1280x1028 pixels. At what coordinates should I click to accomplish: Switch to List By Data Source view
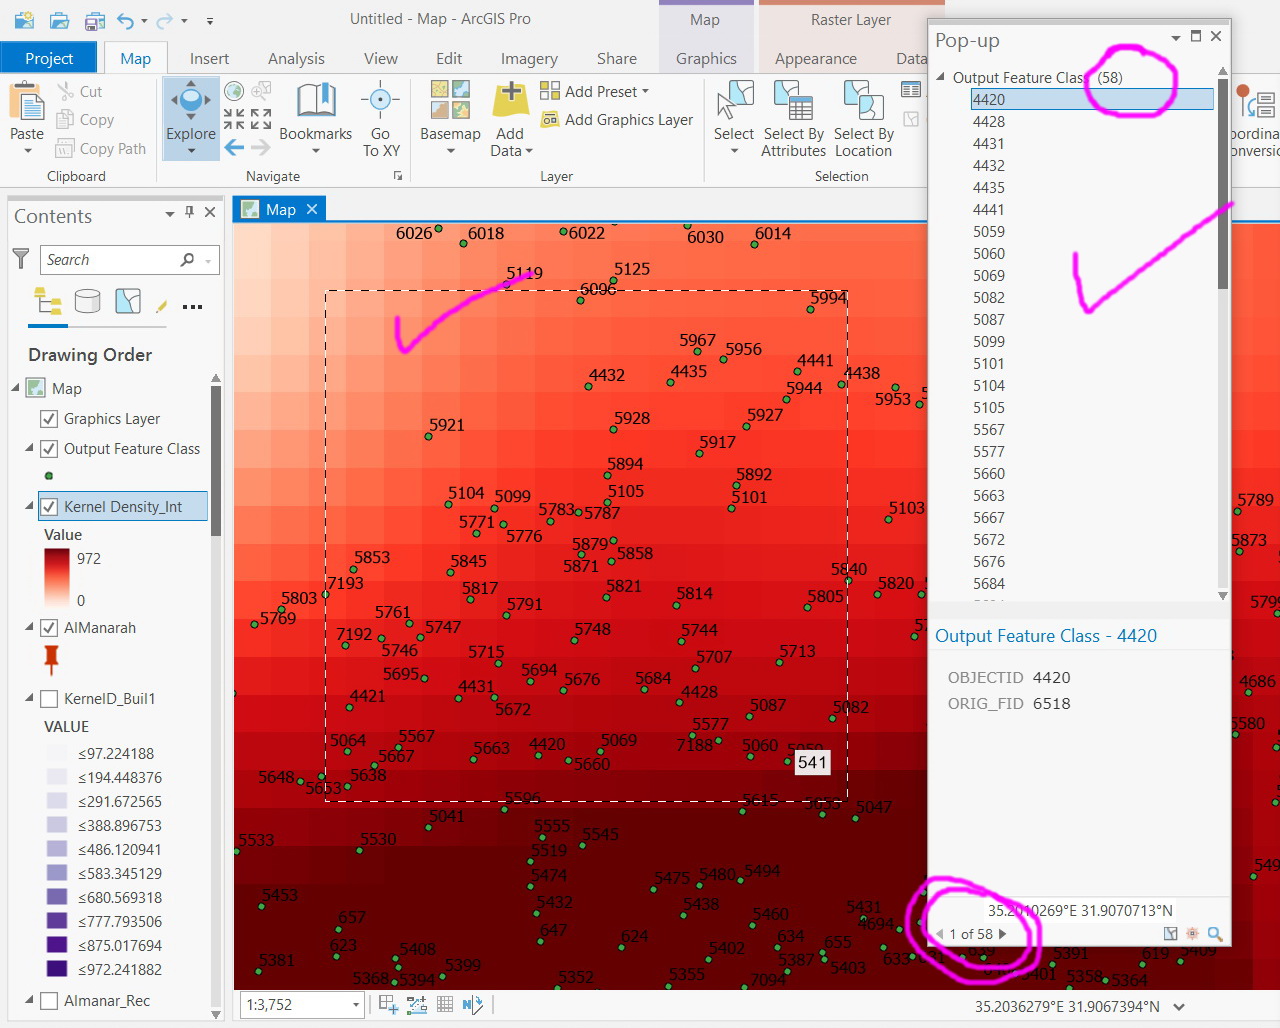[88, 301]
